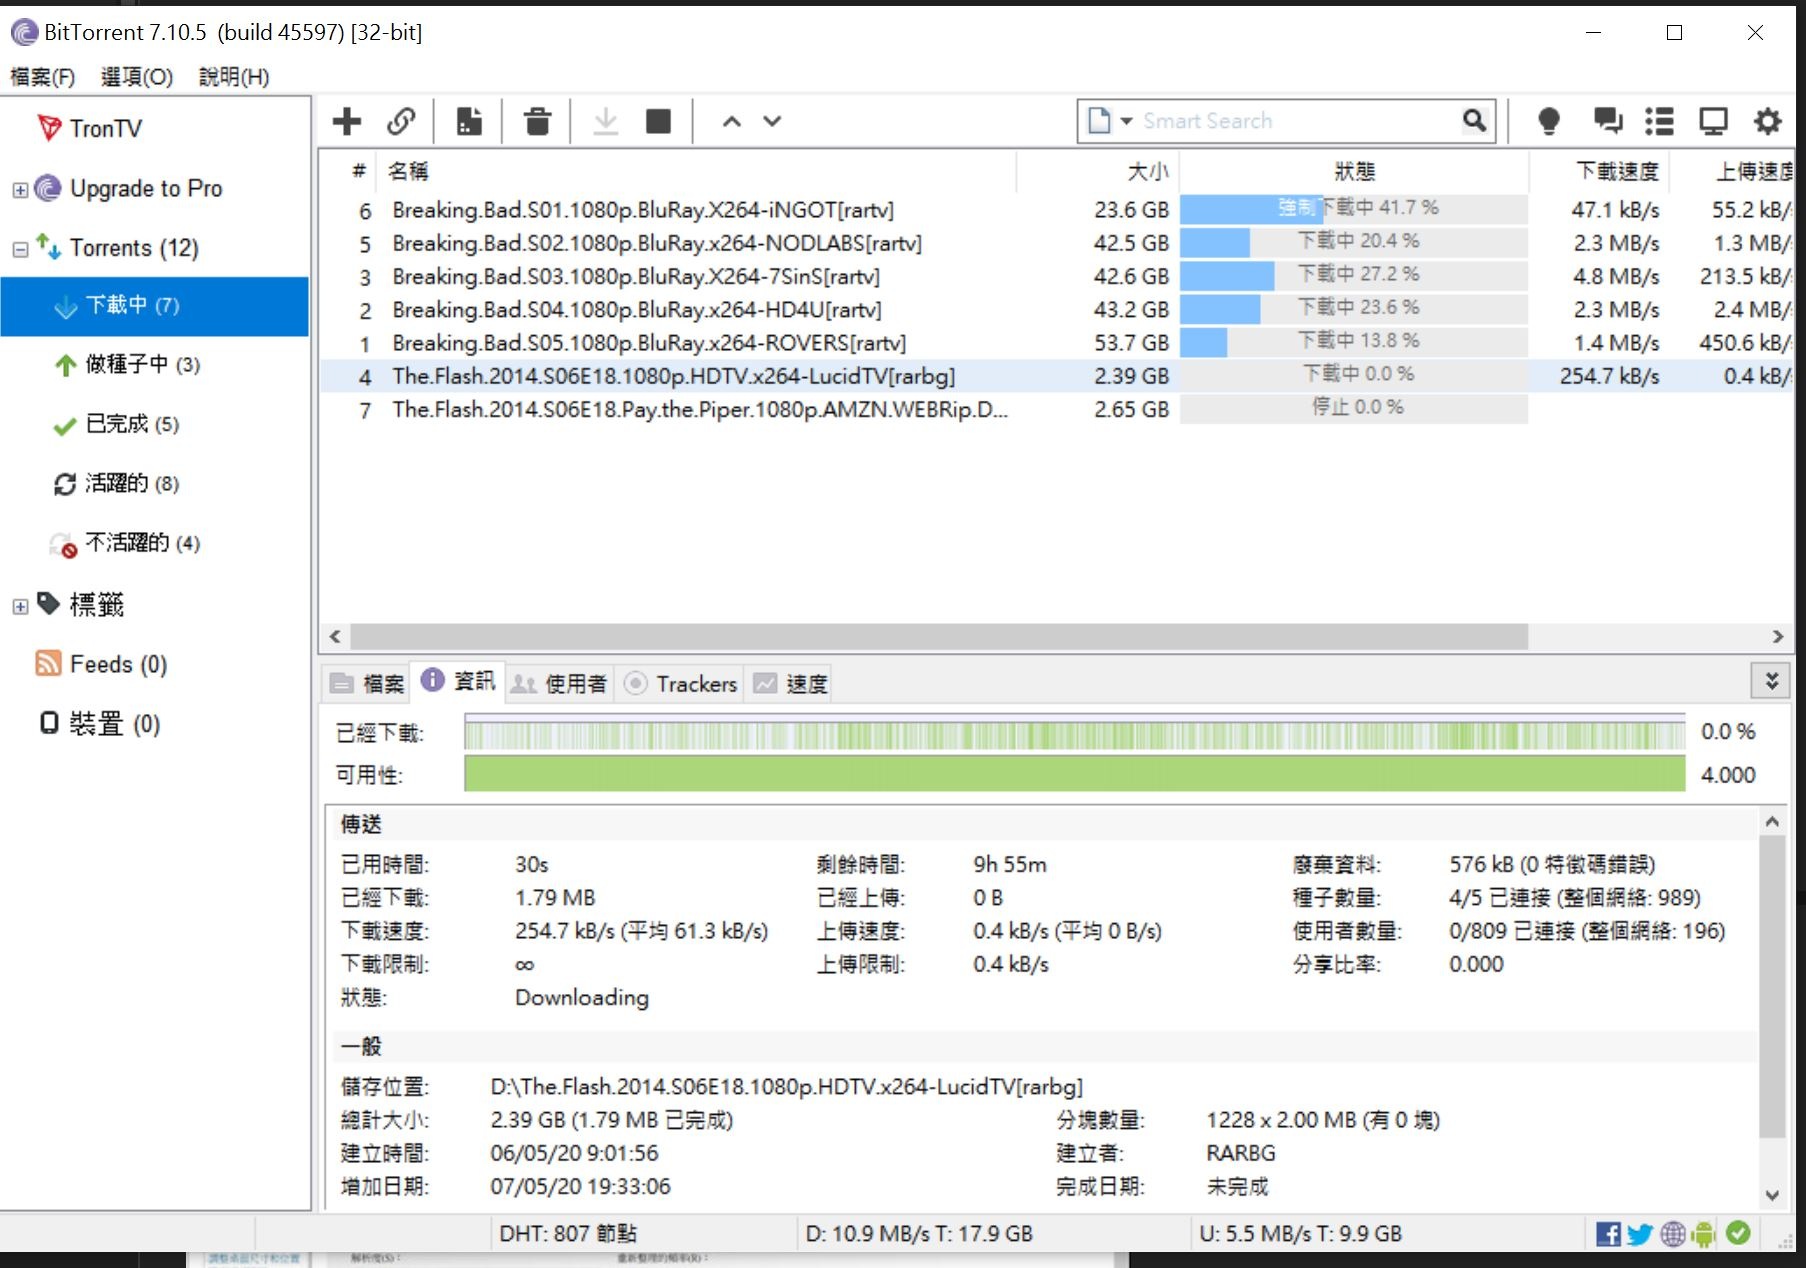The image size is (1806, 1268).
Task: Collapse Torrents (12) tree node
Action: (19, 249)
